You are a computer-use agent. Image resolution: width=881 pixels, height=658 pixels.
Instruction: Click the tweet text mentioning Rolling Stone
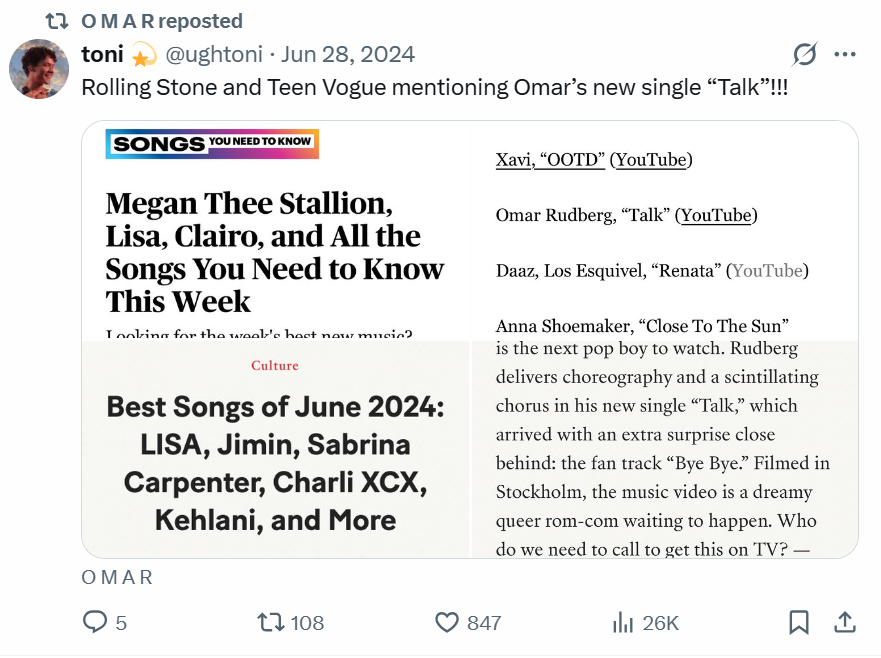(x=434, y=87)
